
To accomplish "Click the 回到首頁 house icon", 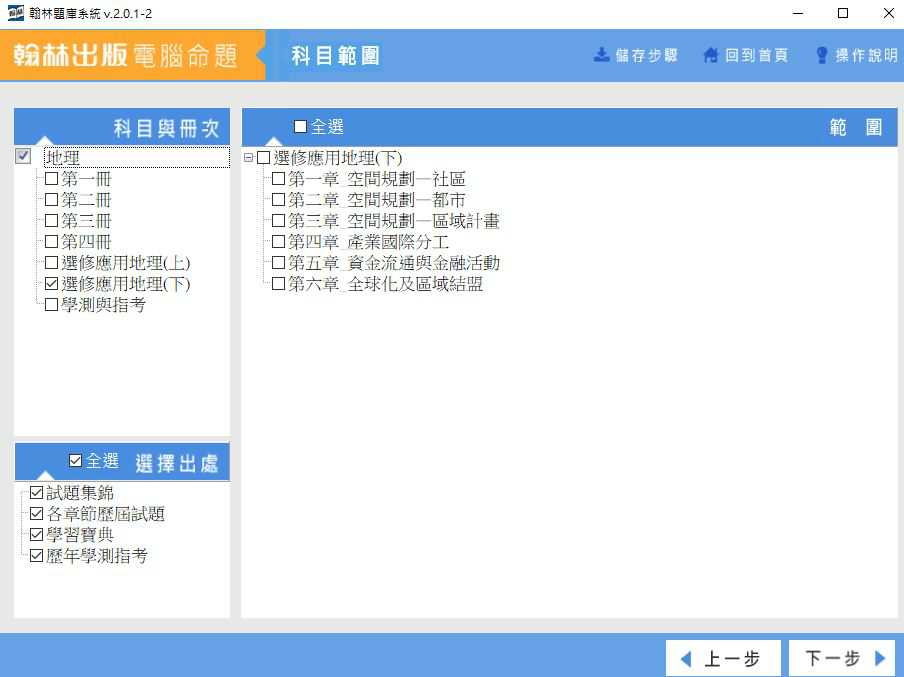I will pyautogui.click(x=711, y=55).
